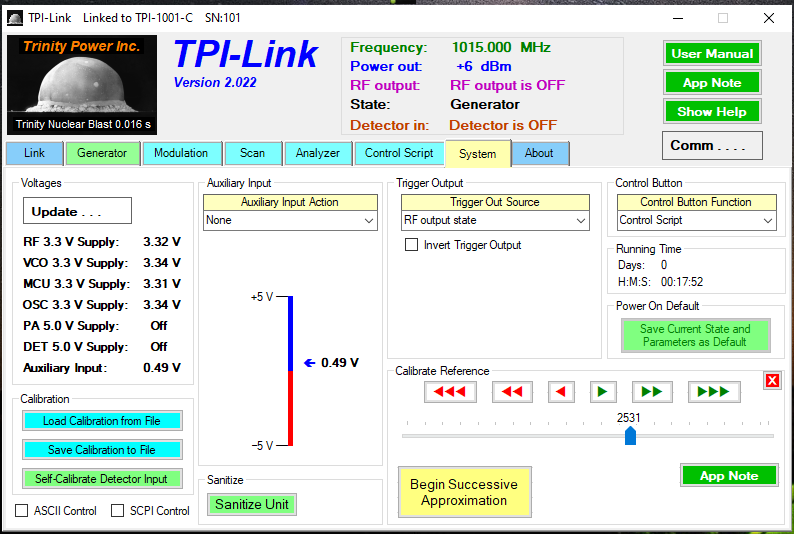Click the 2531 slider value label
The image size is (794, 534).
[x=628, y=418]
